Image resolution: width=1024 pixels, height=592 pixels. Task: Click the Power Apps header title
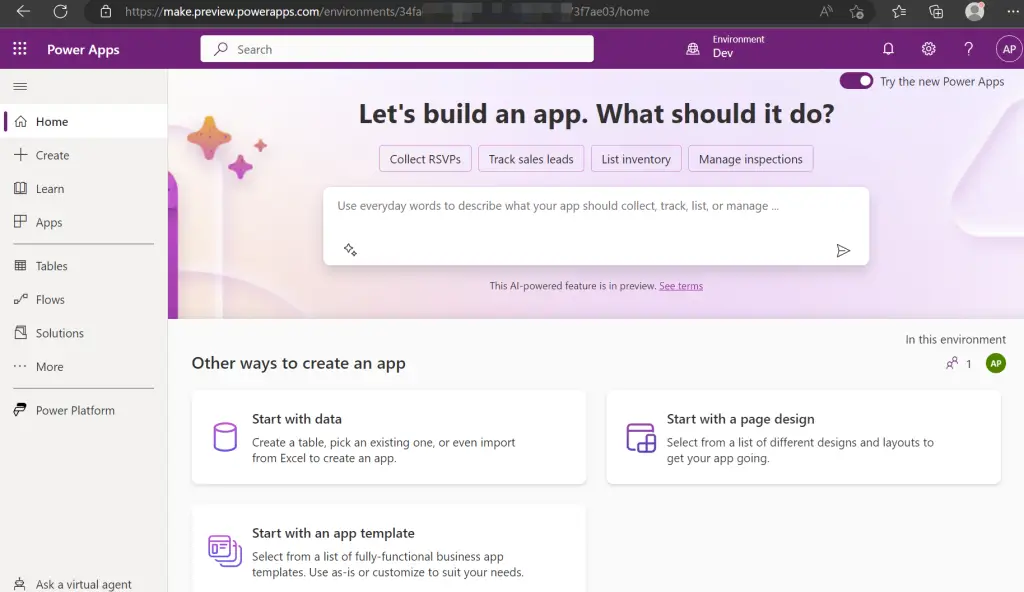pyautogui.click(x=83, y=50)
